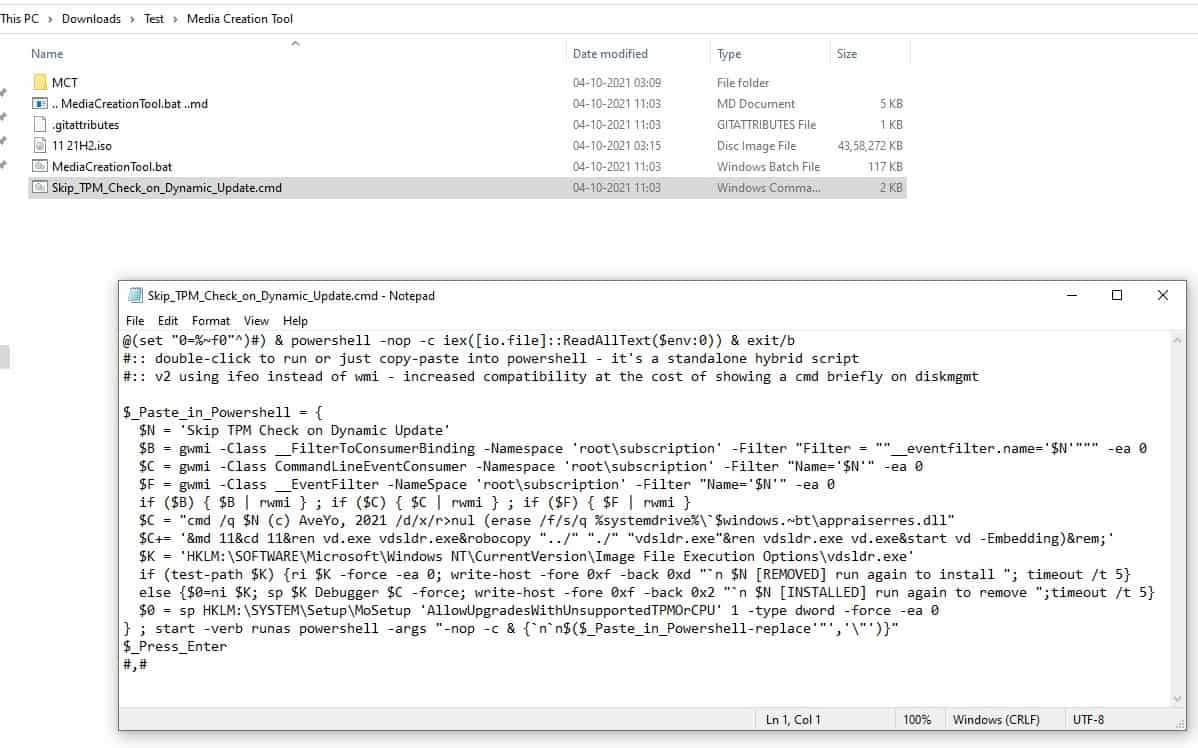Select the MCT folder name

[x=65, y=83]
